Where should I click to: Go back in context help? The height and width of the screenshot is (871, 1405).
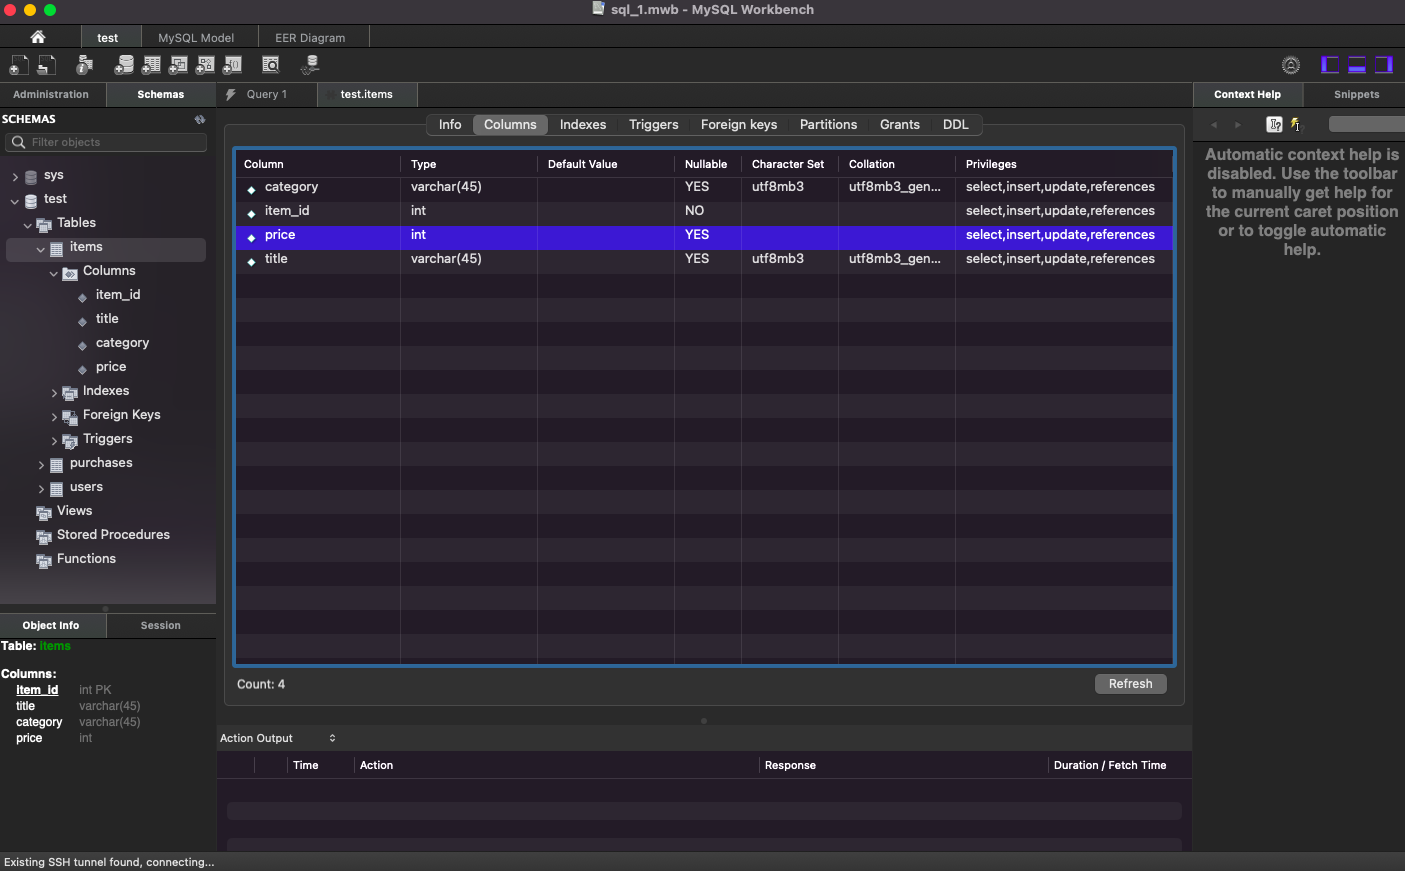click(x=1214, y=125)
